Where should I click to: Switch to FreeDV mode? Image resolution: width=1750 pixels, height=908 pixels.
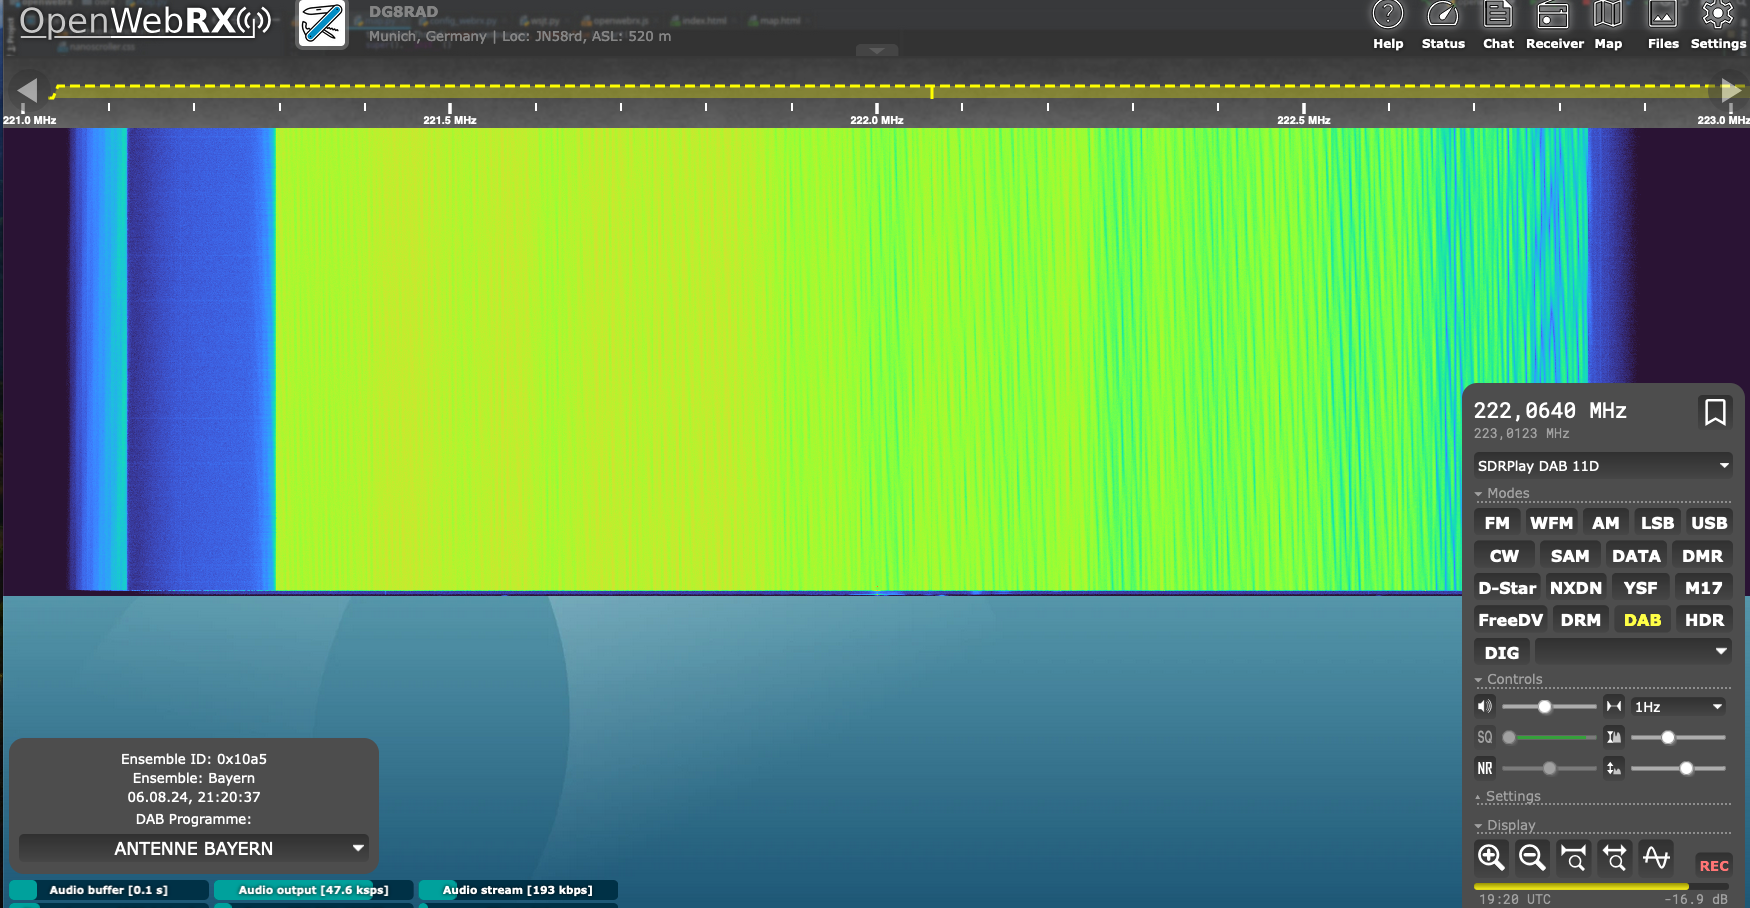pos(1510,619)
